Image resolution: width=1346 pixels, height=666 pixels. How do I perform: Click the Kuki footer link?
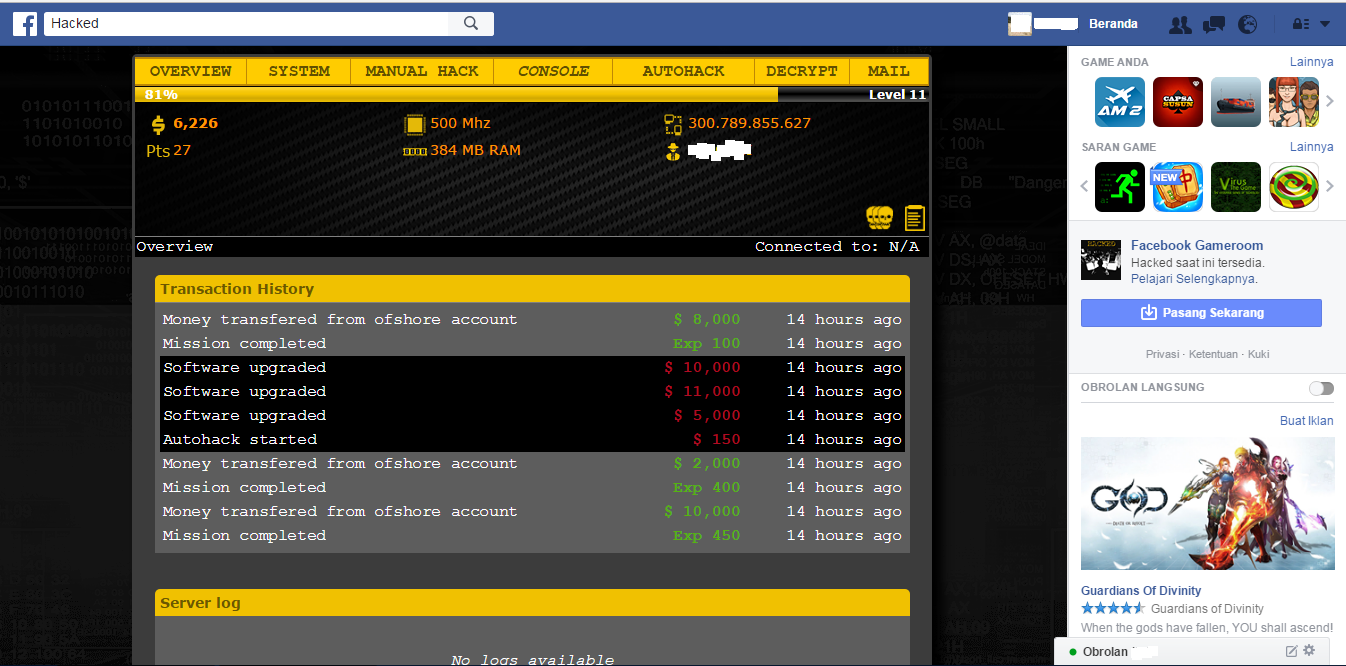pyautogui.click(x=1258, y=354)
